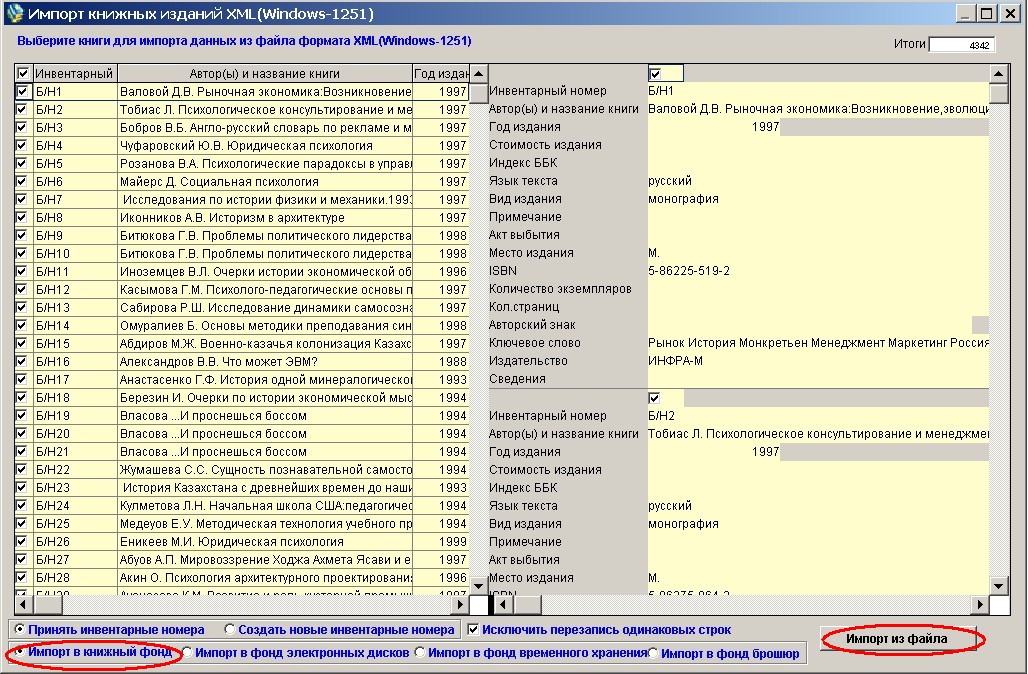Click the 'Итоги' total count field
1028x674 pixels.
tap(960, 45)
